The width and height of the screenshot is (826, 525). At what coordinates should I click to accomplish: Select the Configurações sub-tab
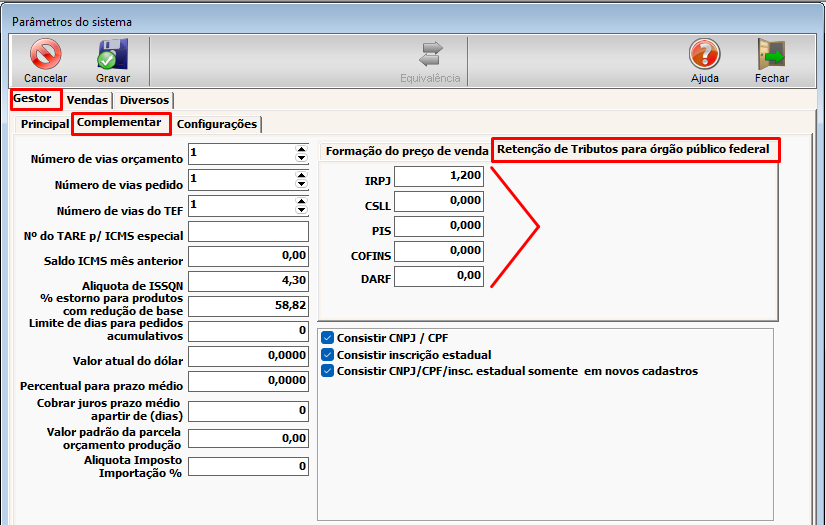click(217, 124)
